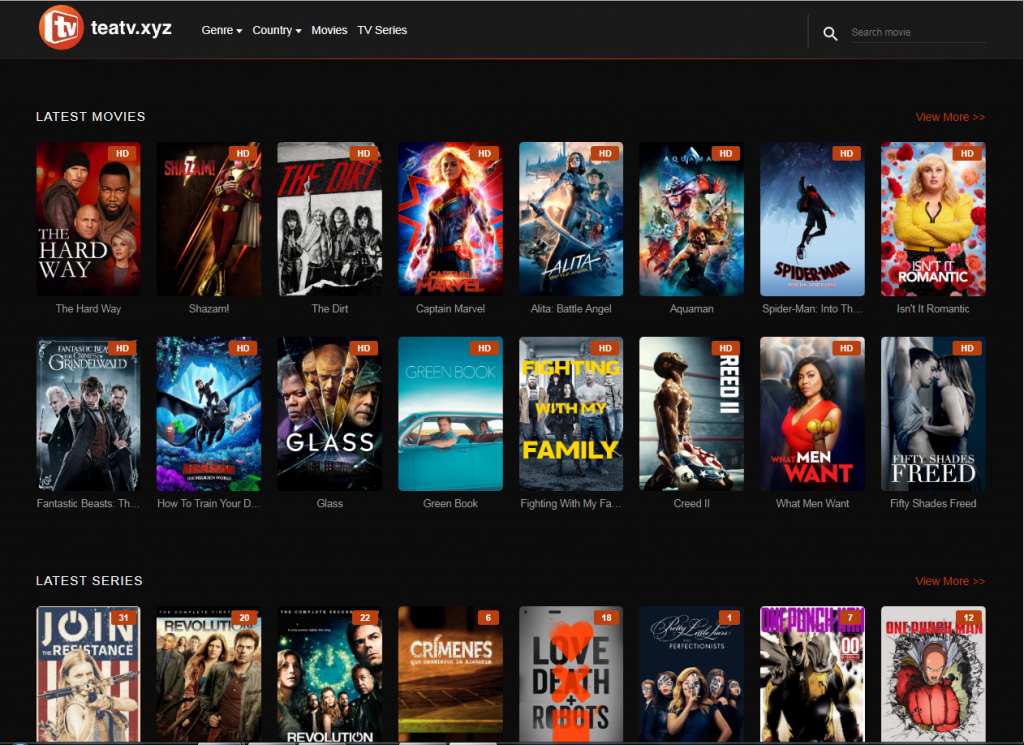This screenshot has width=1024, height=745.
Task: Expand the Country dropdown menu
Action: coord(277,30)
